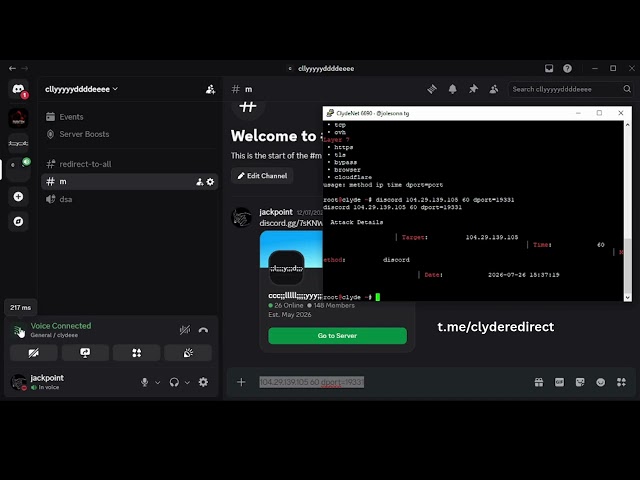Turn on camera button

pyautogui.click(x=33, y=353)
